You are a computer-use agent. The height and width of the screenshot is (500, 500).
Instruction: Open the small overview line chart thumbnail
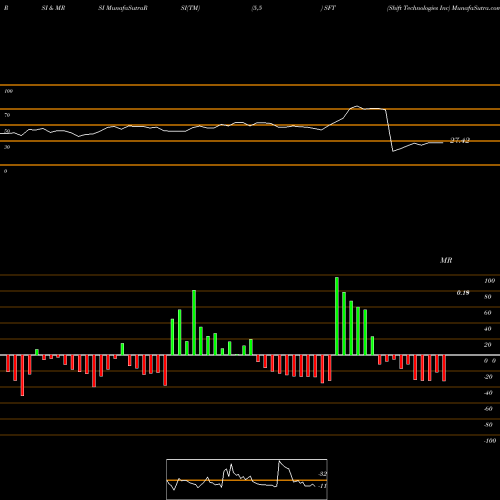point(247,479)
